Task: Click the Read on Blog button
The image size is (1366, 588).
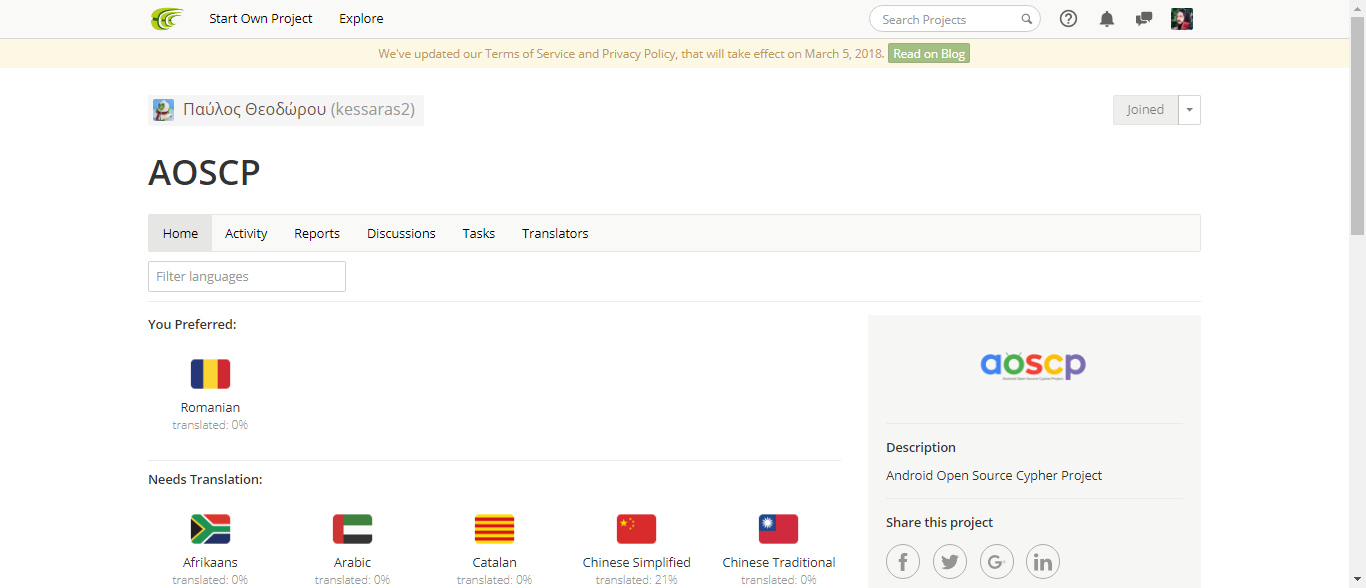Action: 929,54
